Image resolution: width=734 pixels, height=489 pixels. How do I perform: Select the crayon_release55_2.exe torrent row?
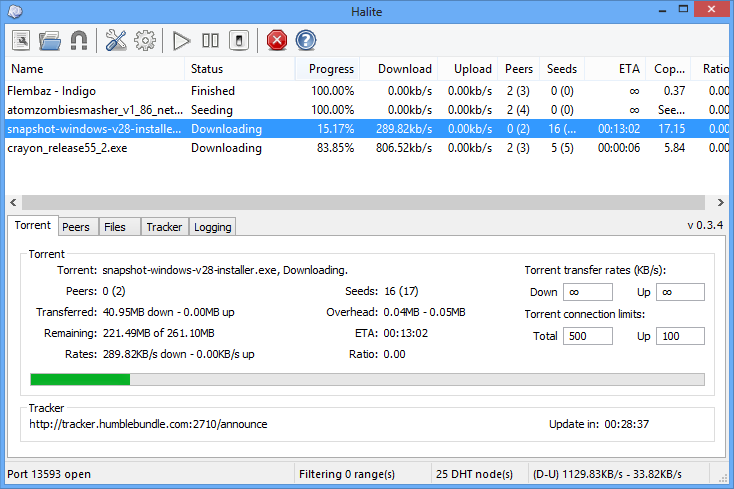tap(95, 148)
